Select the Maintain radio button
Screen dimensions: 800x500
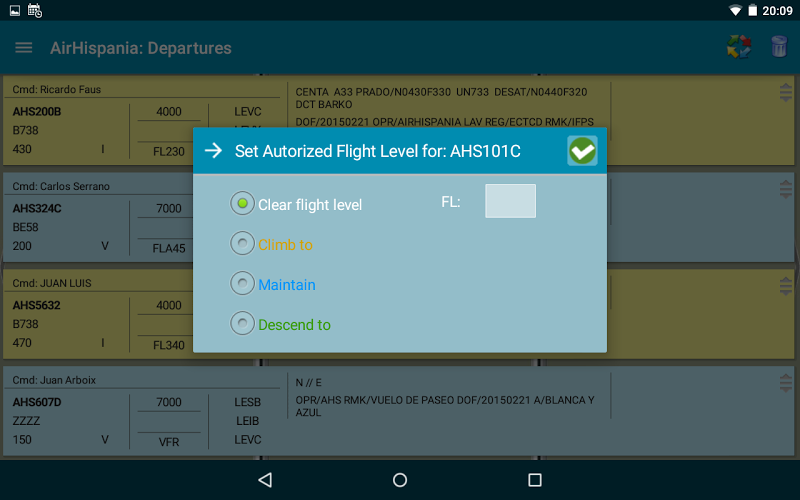242,283
